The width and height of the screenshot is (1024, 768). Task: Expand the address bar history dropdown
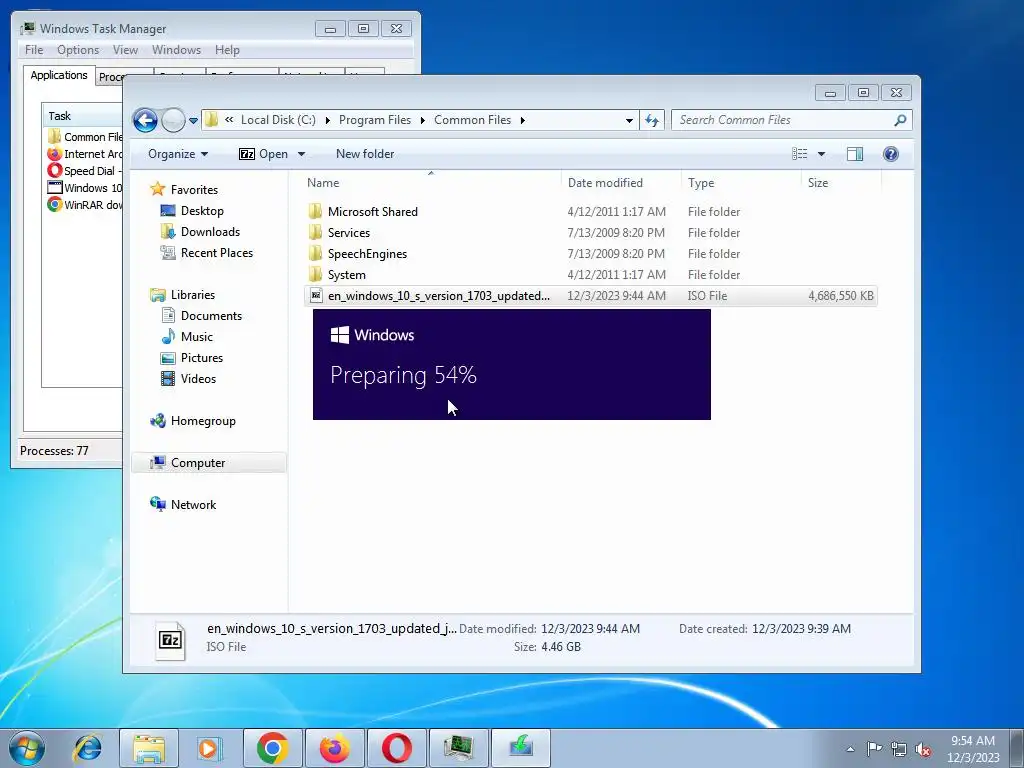coord(629,121)
